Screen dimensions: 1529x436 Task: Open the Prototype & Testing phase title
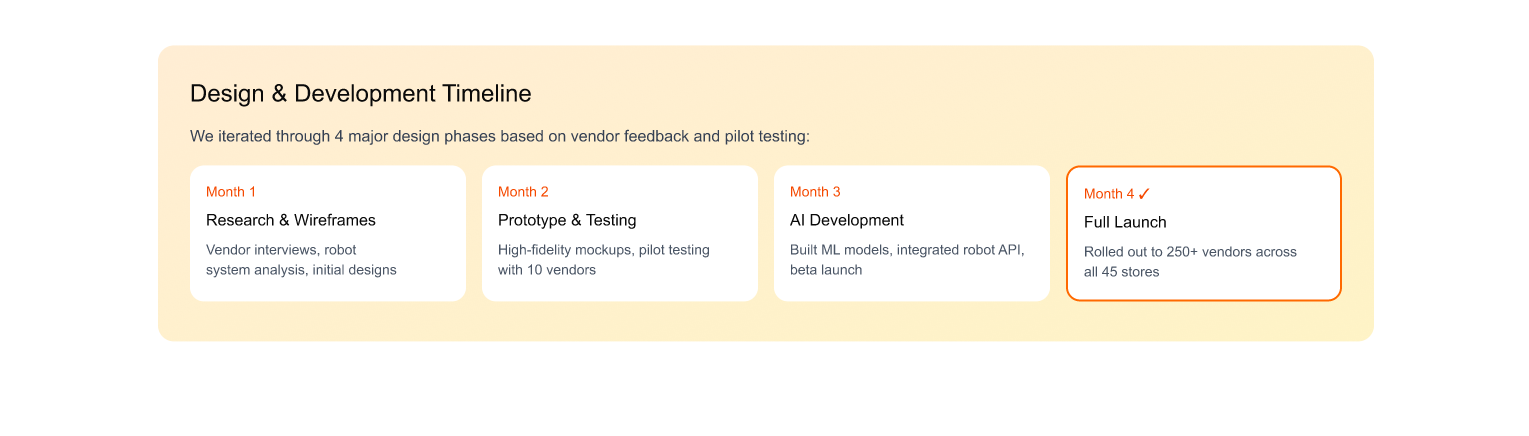coord(567,220)
